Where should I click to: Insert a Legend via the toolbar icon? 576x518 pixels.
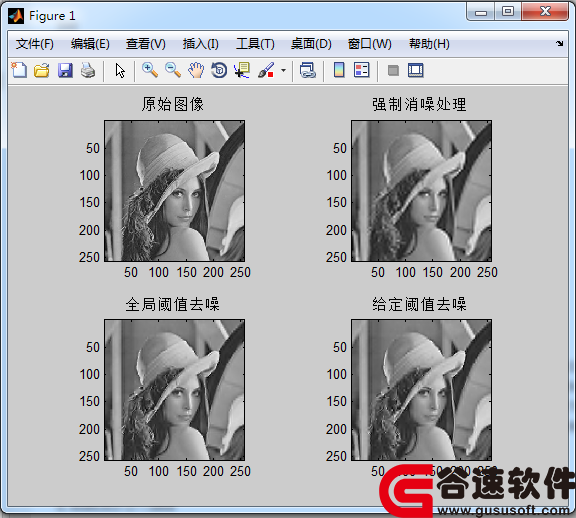pyautogui.click(x=361, y=70)
